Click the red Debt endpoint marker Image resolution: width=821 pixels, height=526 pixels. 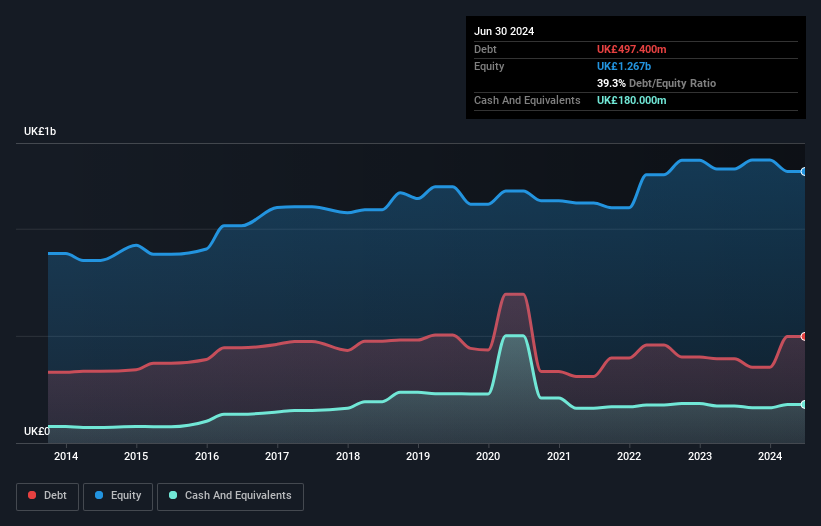coord(804,337)
